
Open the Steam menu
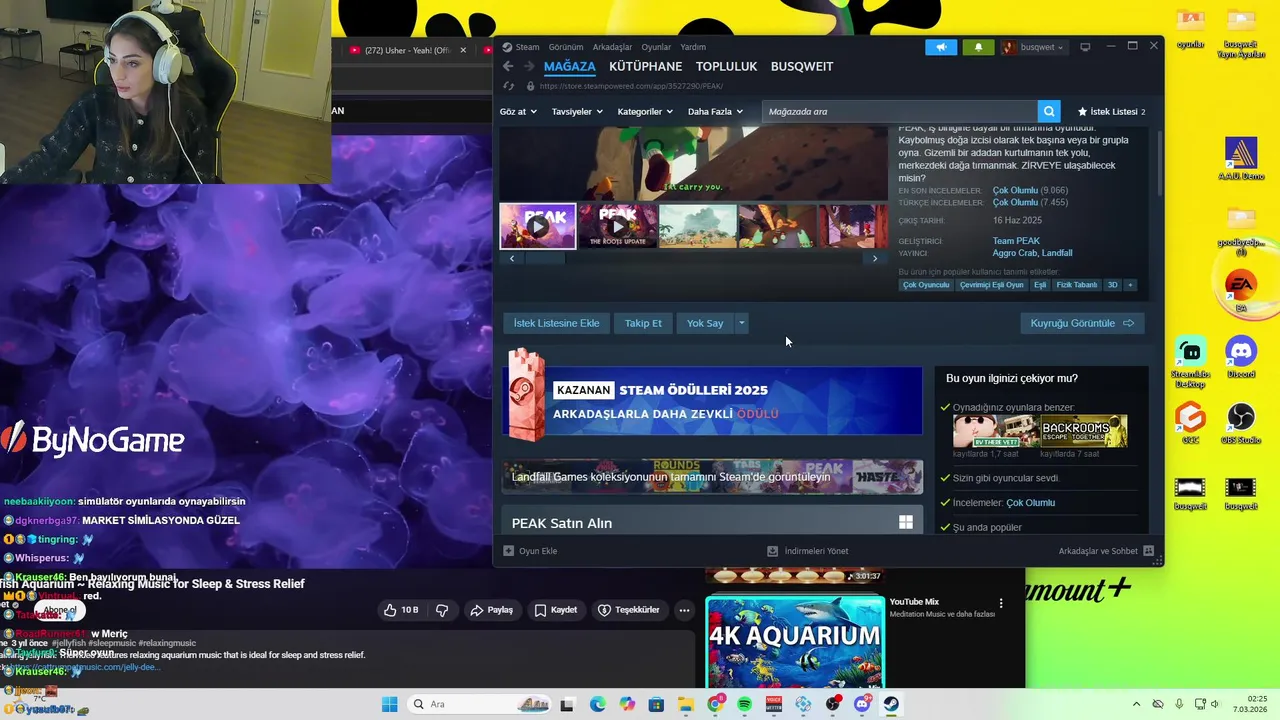[521, 47]
